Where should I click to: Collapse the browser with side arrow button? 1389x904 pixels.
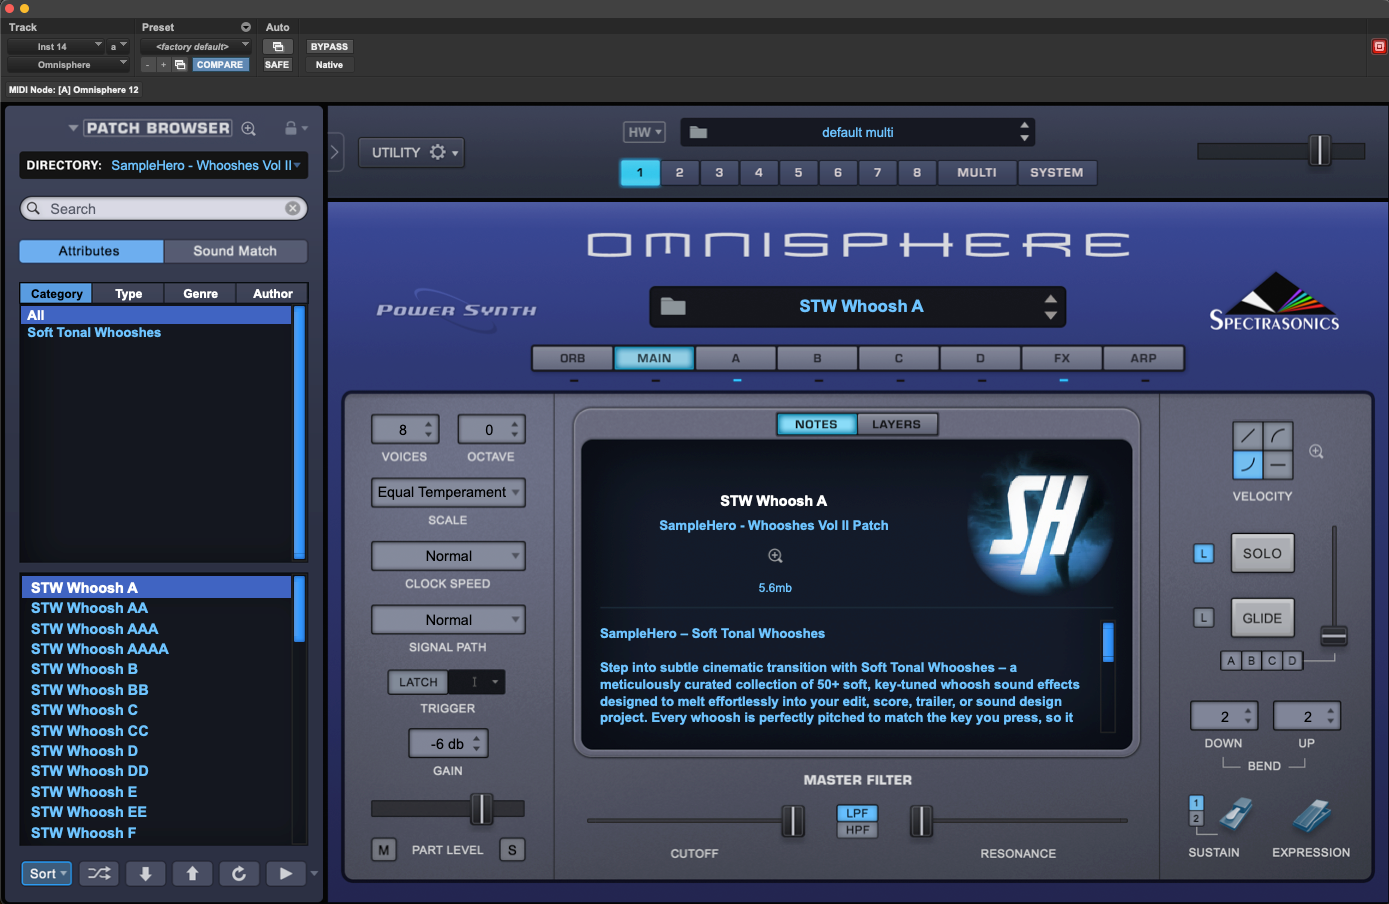(335, 153)
